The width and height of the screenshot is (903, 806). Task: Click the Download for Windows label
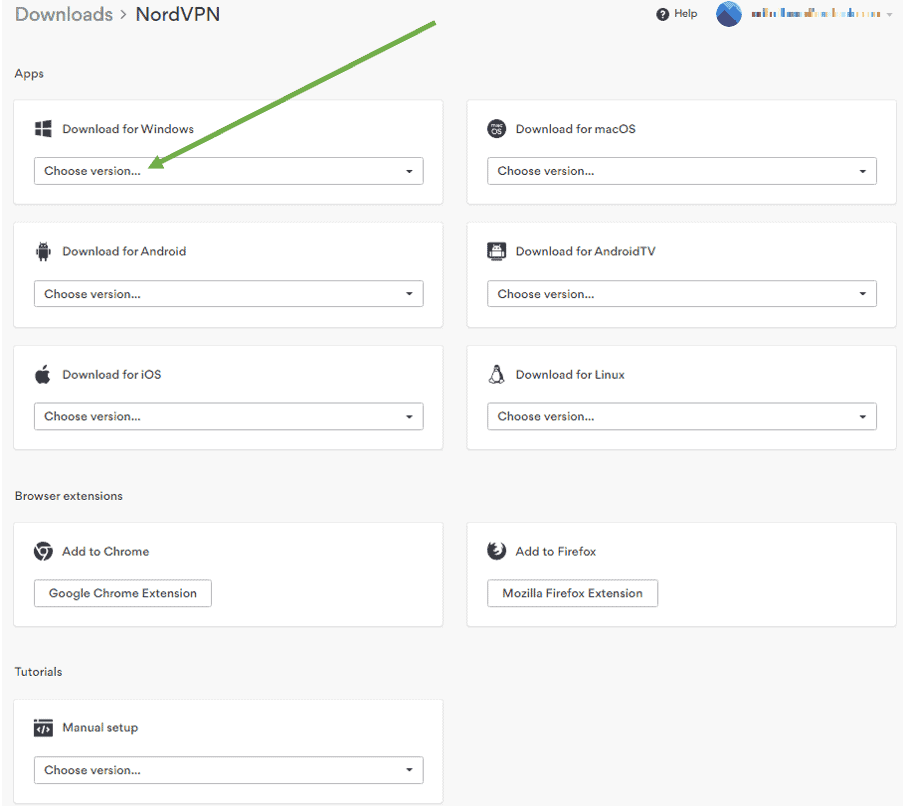coord(128,129)
